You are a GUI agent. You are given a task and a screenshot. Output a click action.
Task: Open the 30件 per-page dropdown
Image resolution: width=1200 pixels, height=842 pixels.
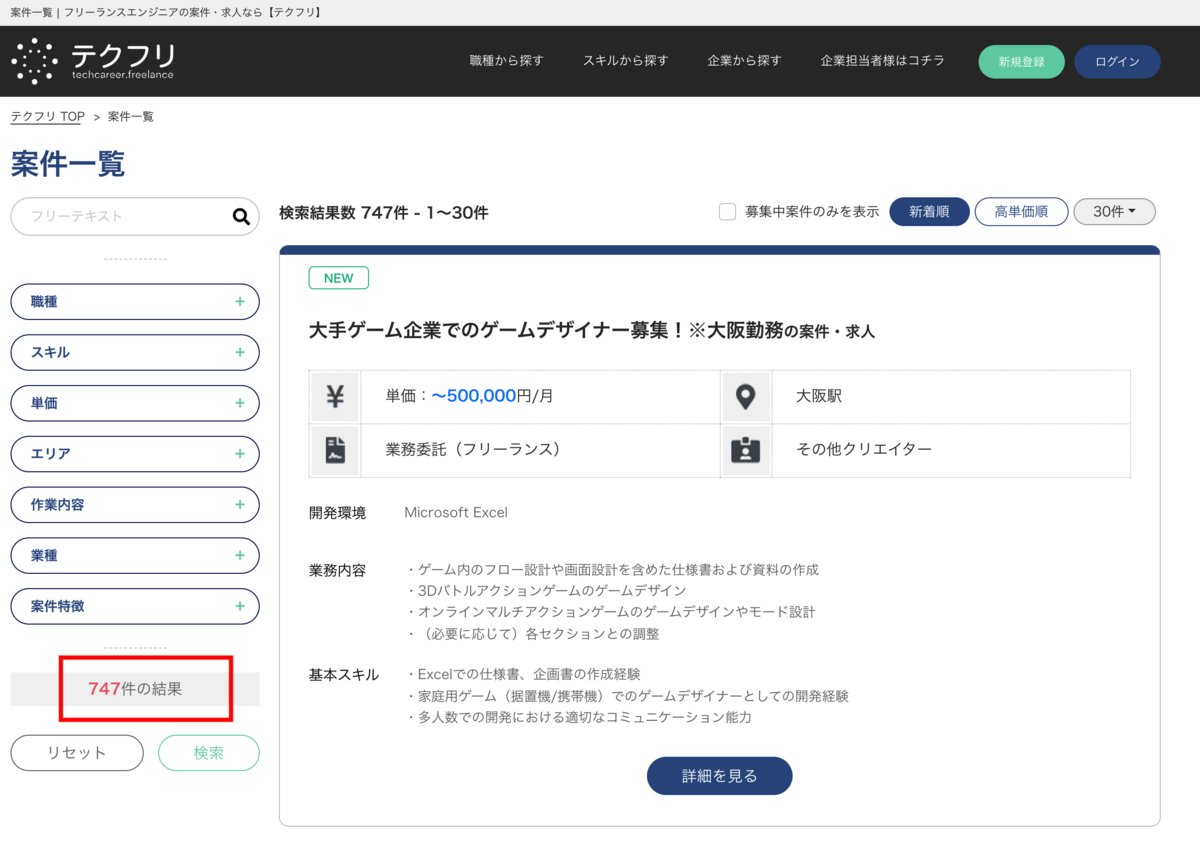click(1114, 212)
